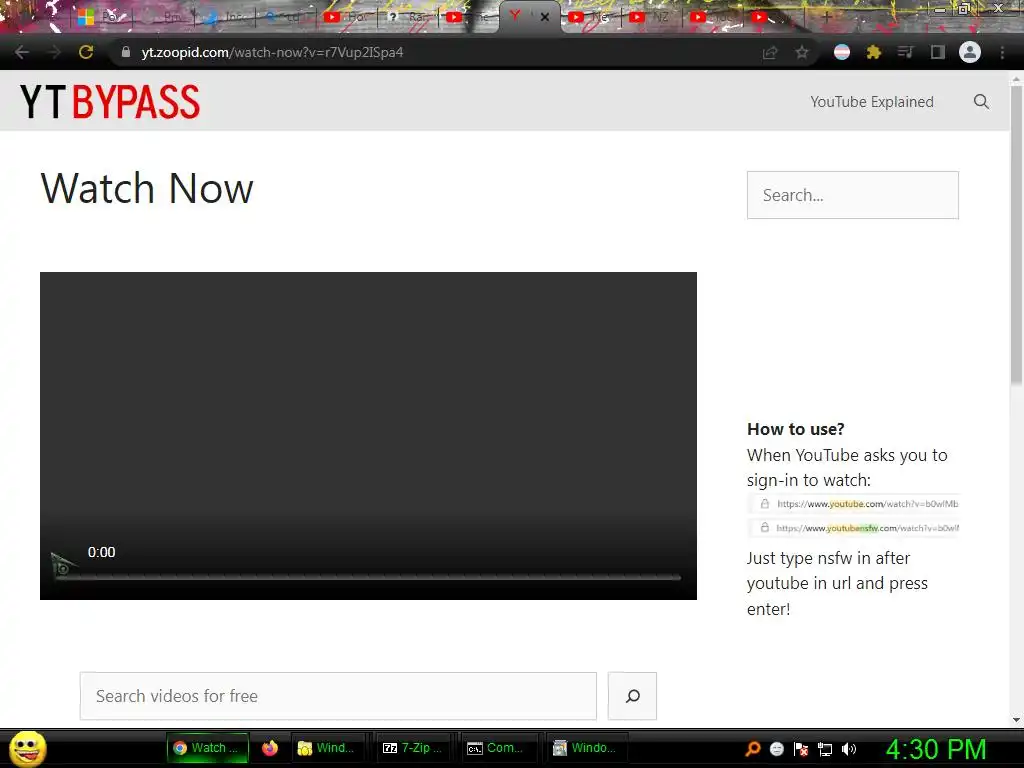
Task: Click the 'Watch Now' page heading
Action: 147,189
